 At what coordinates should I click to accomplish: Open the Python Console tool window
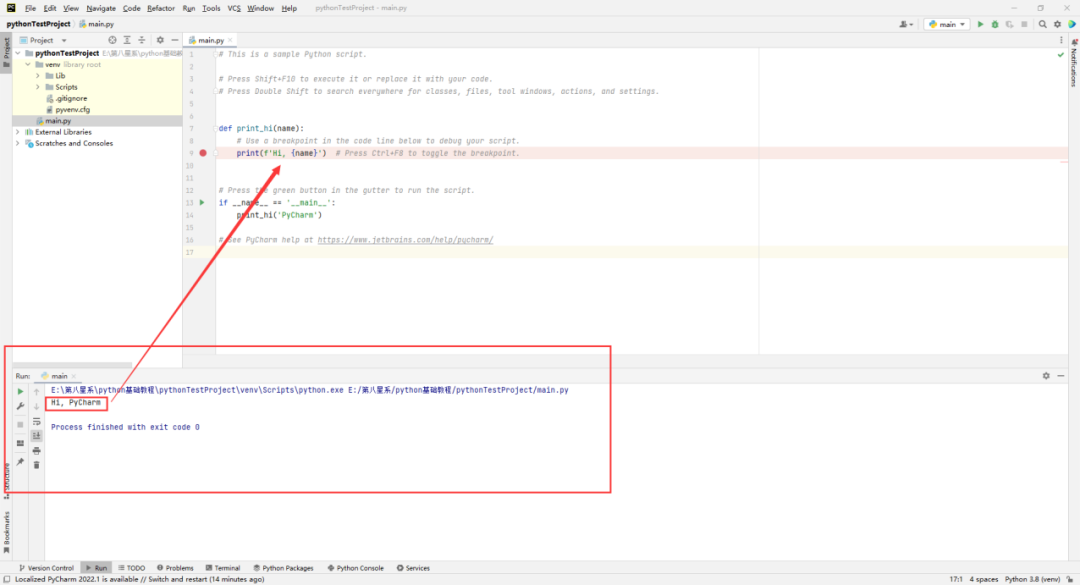[x=355, y=568]
